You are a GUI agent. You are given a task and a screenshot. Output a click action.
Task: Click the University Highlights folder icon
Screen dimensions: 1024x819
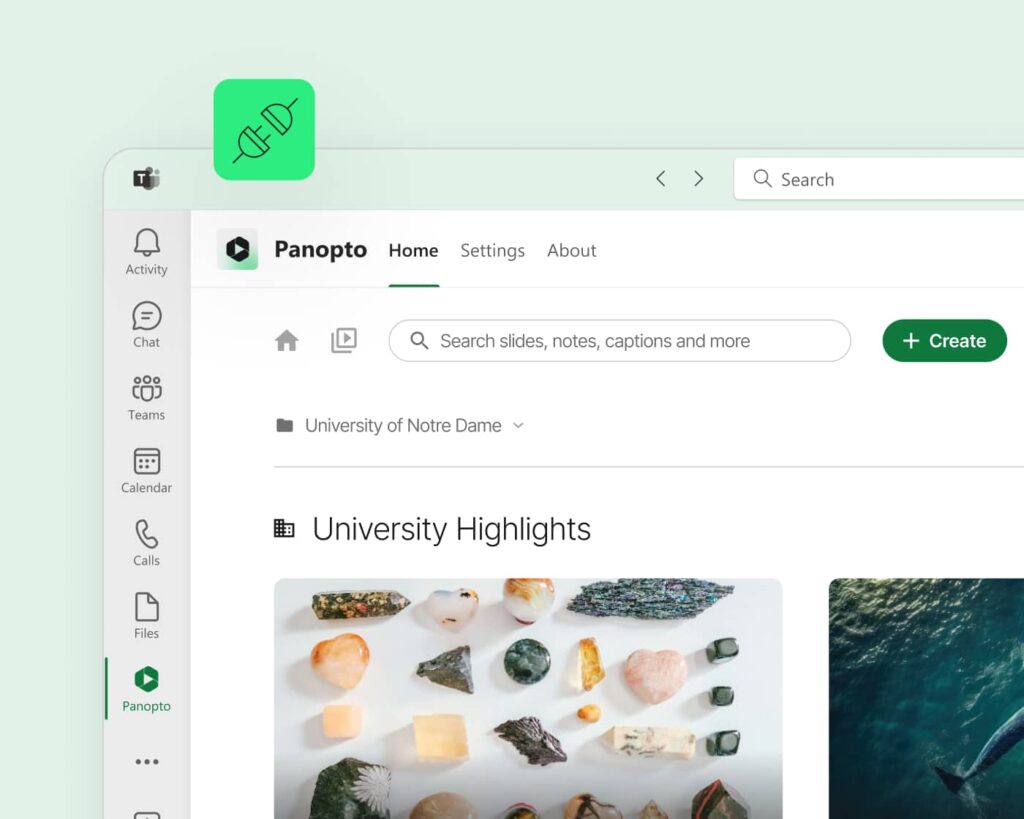click(x=284, y=528)
